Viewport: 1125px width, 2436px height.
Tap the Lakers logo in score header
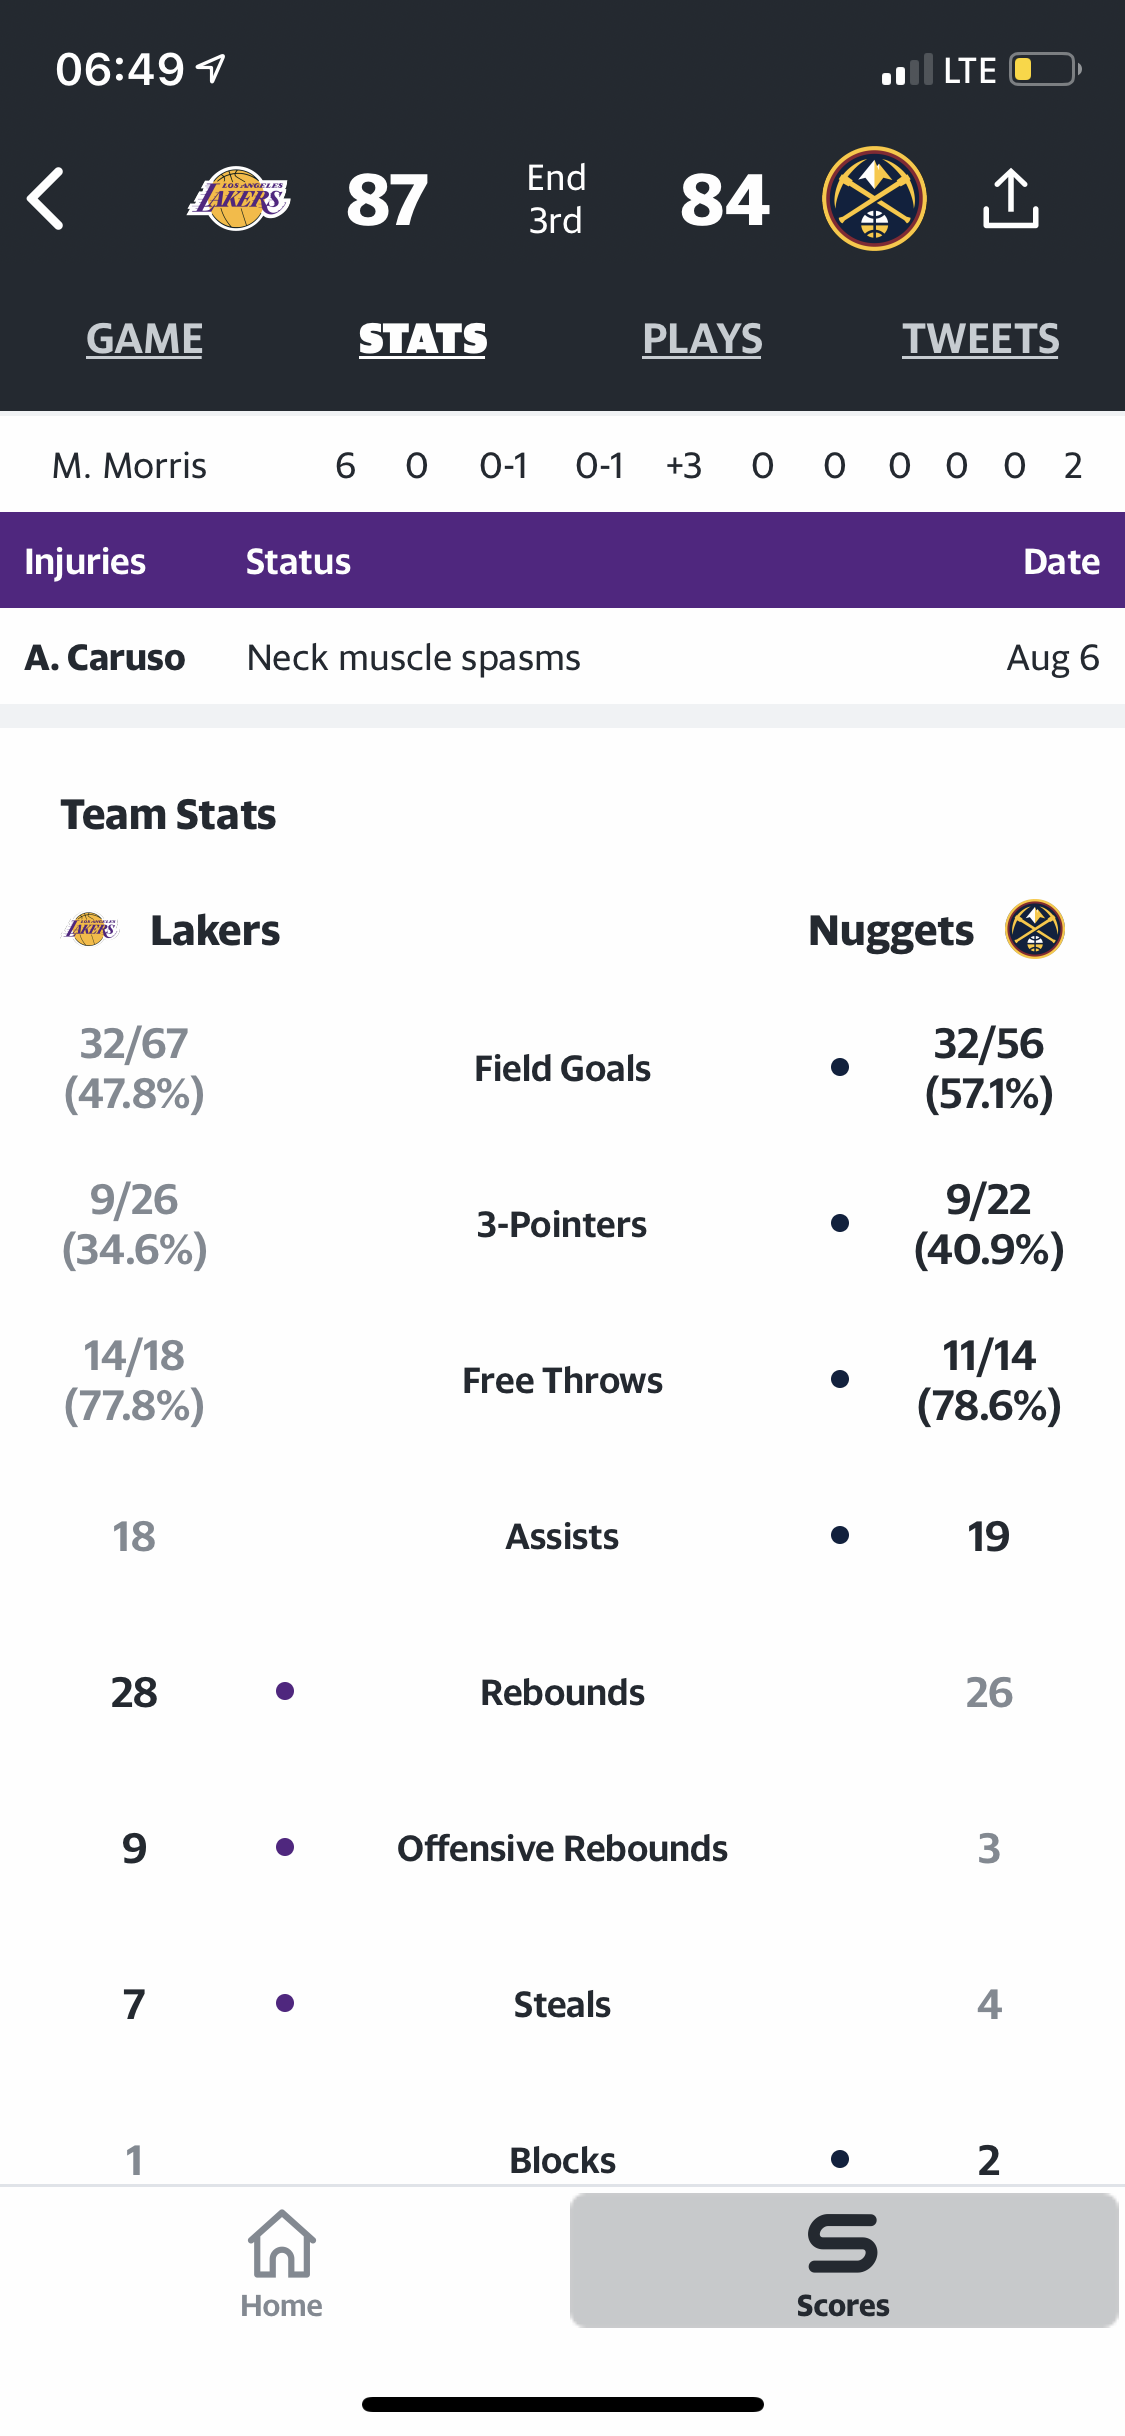click(x=238, y=198)
